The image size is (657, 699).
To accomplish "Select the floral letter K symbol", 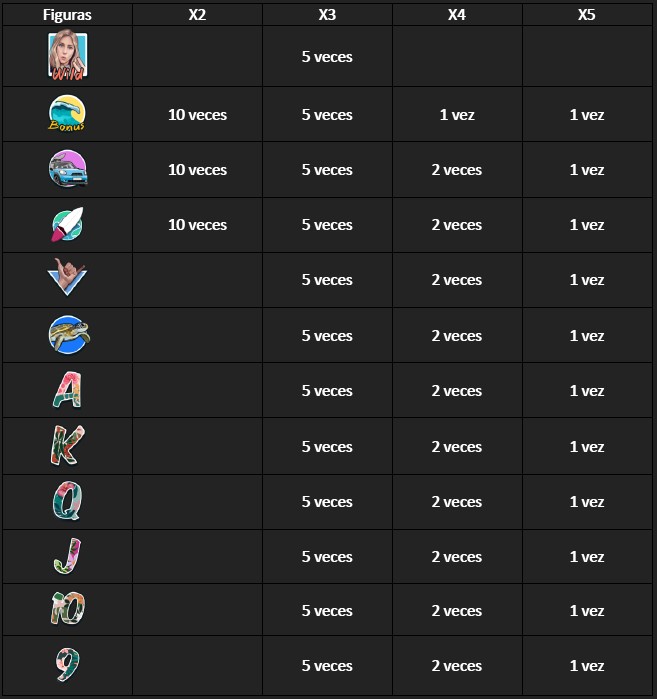I will point(67,445).
